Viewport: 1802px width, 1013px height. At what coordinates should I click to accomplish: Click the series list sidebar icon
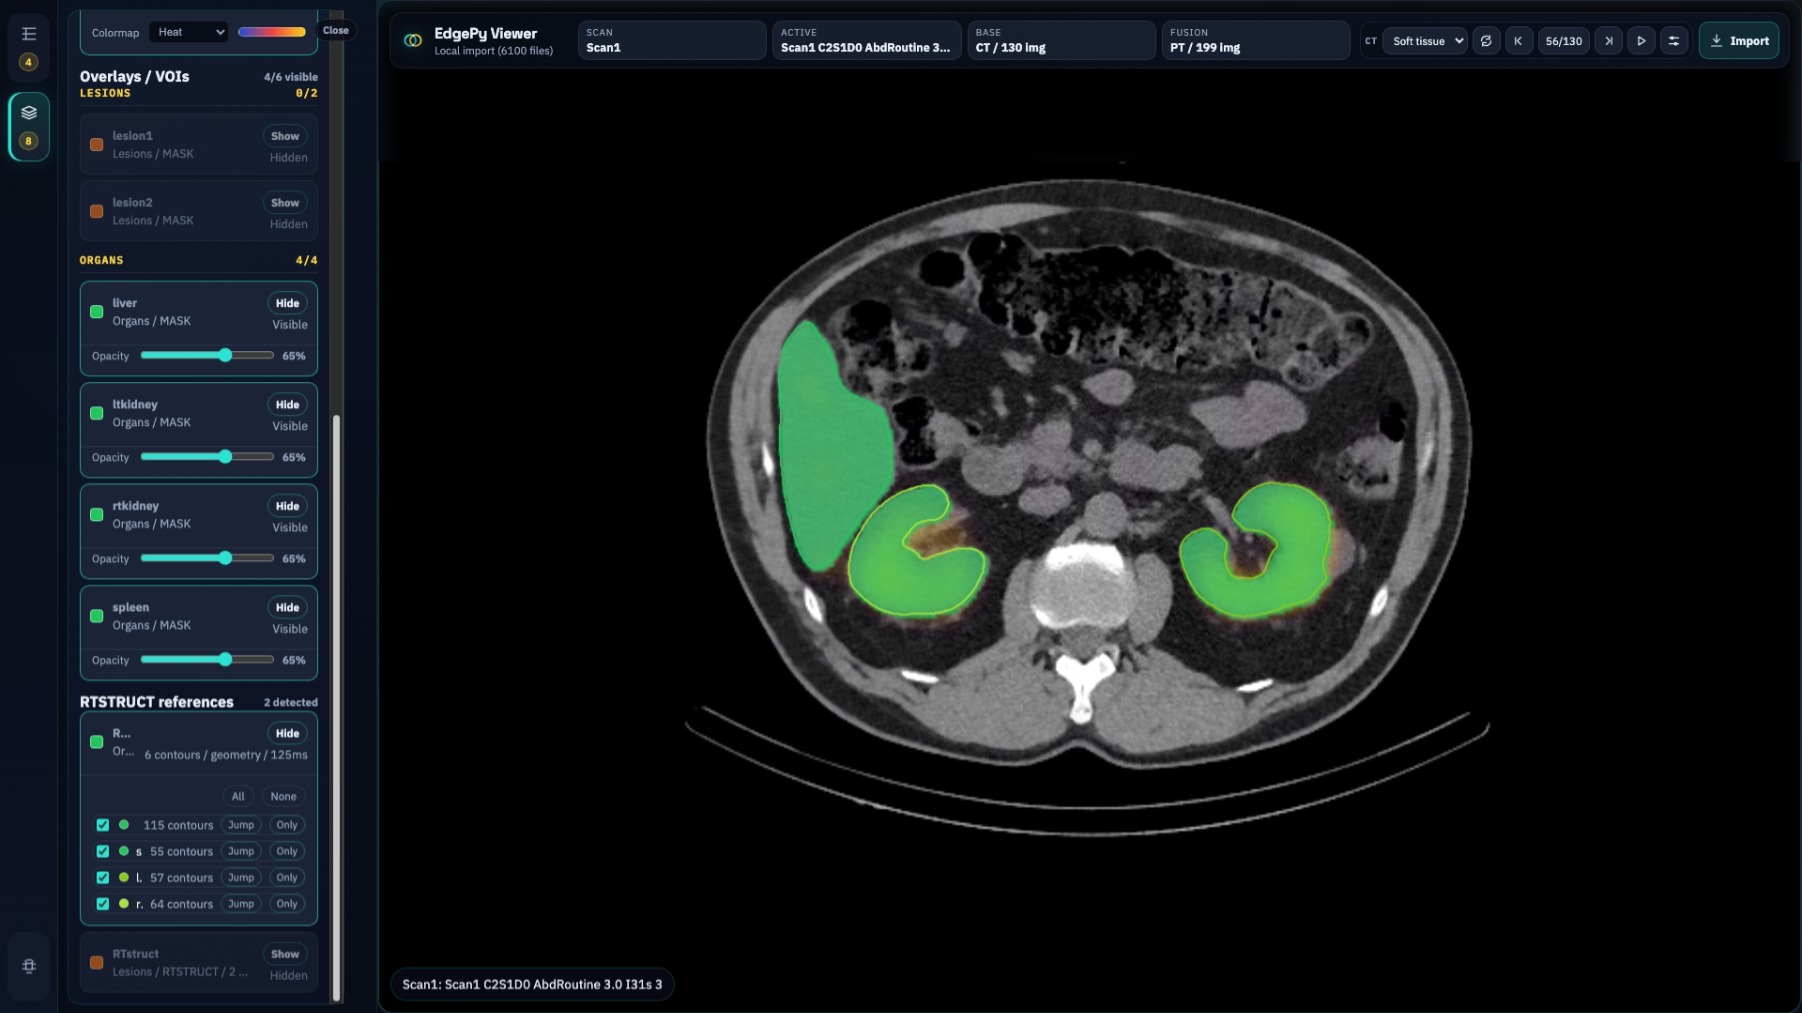point(29,34)
